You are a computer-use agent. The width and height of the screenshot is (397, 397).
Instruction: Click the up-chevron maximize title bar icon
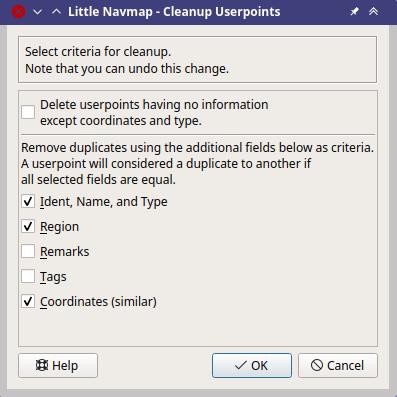click(x=56, y=12)
